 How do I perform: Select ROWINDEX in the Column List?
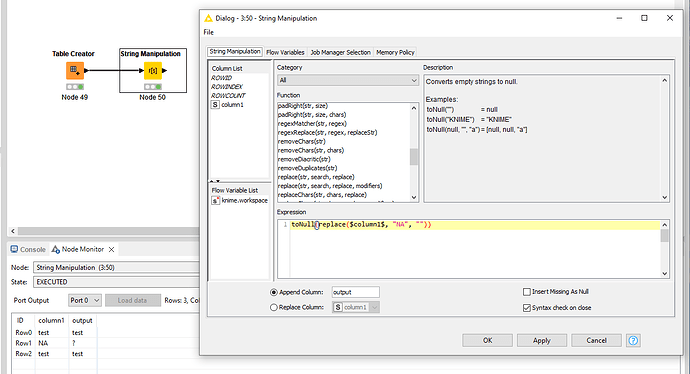(227, 87)
